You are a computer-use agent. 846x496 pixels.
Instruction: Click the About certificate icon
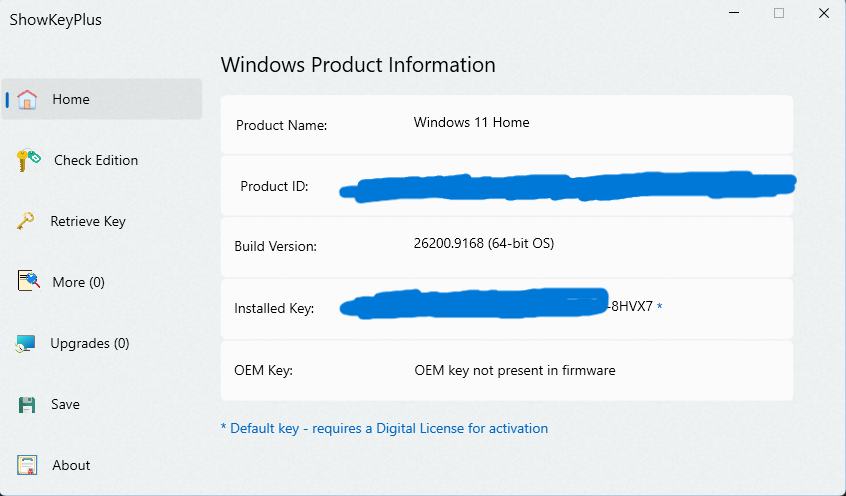(x=27, y=465)
